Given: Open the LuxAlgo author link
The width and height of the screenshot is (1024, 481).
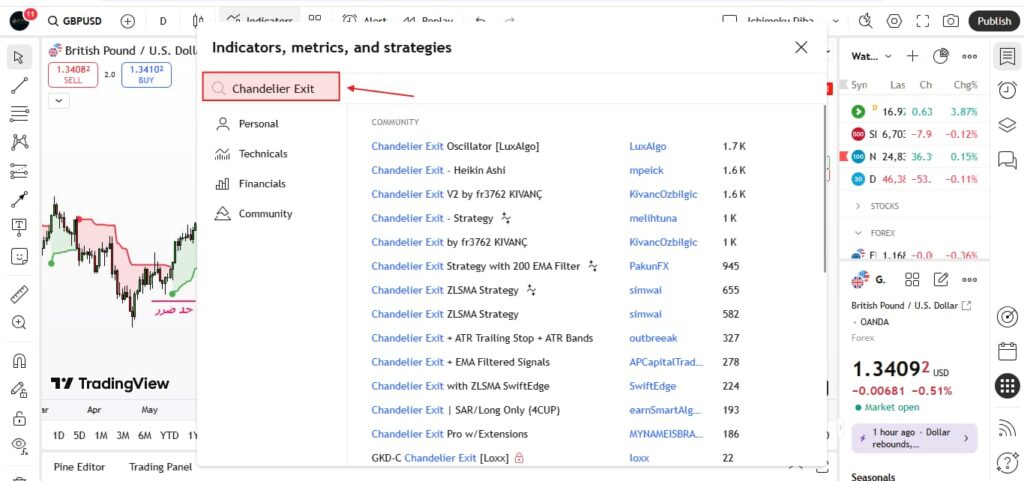Looking at the screenshot, I should point(647,146).
